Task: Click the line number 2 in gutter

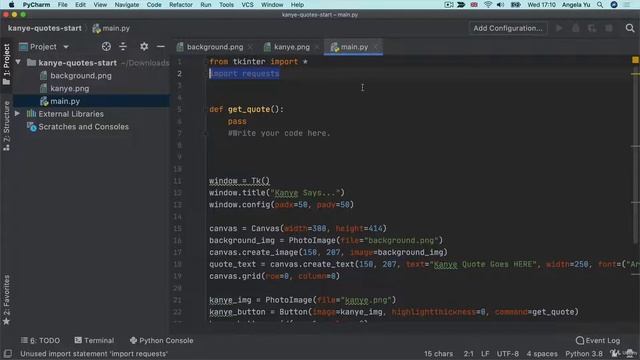Action: [x=180, y=73]
